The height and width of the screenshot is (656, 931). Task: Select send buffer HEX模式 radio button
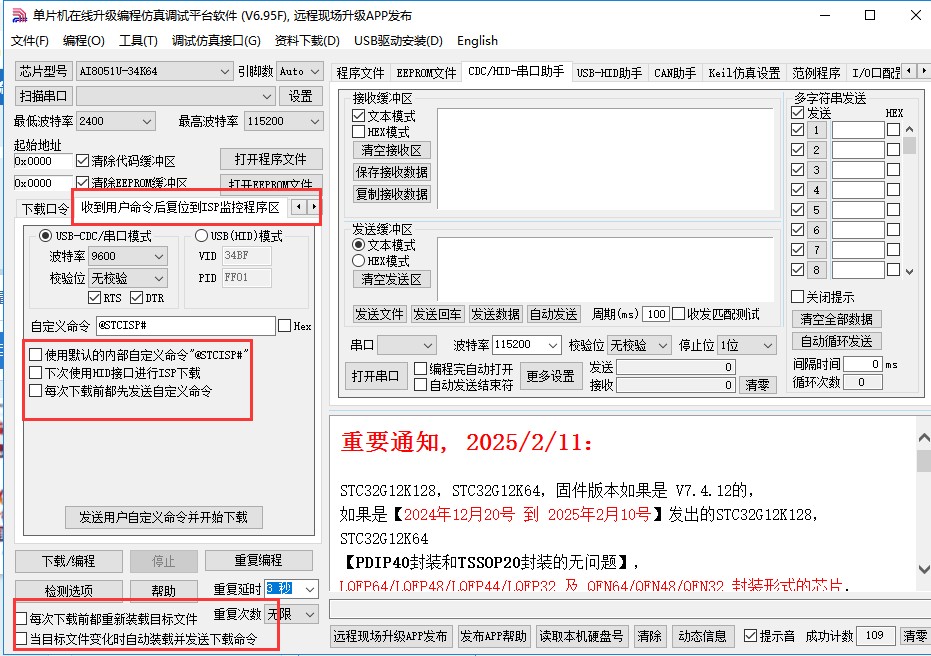tap(358, 261)
